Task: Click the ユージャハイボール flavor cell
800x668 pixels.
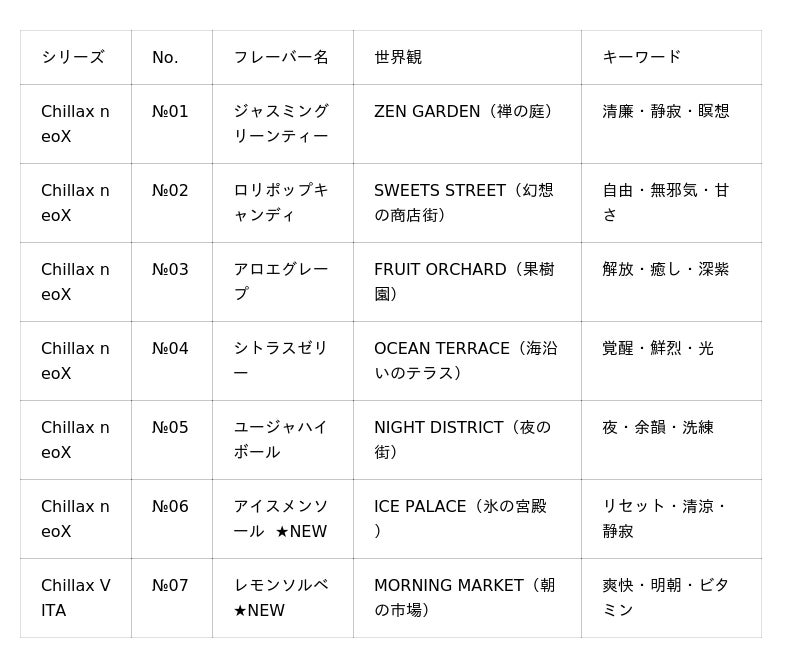Action: [281, 440]
